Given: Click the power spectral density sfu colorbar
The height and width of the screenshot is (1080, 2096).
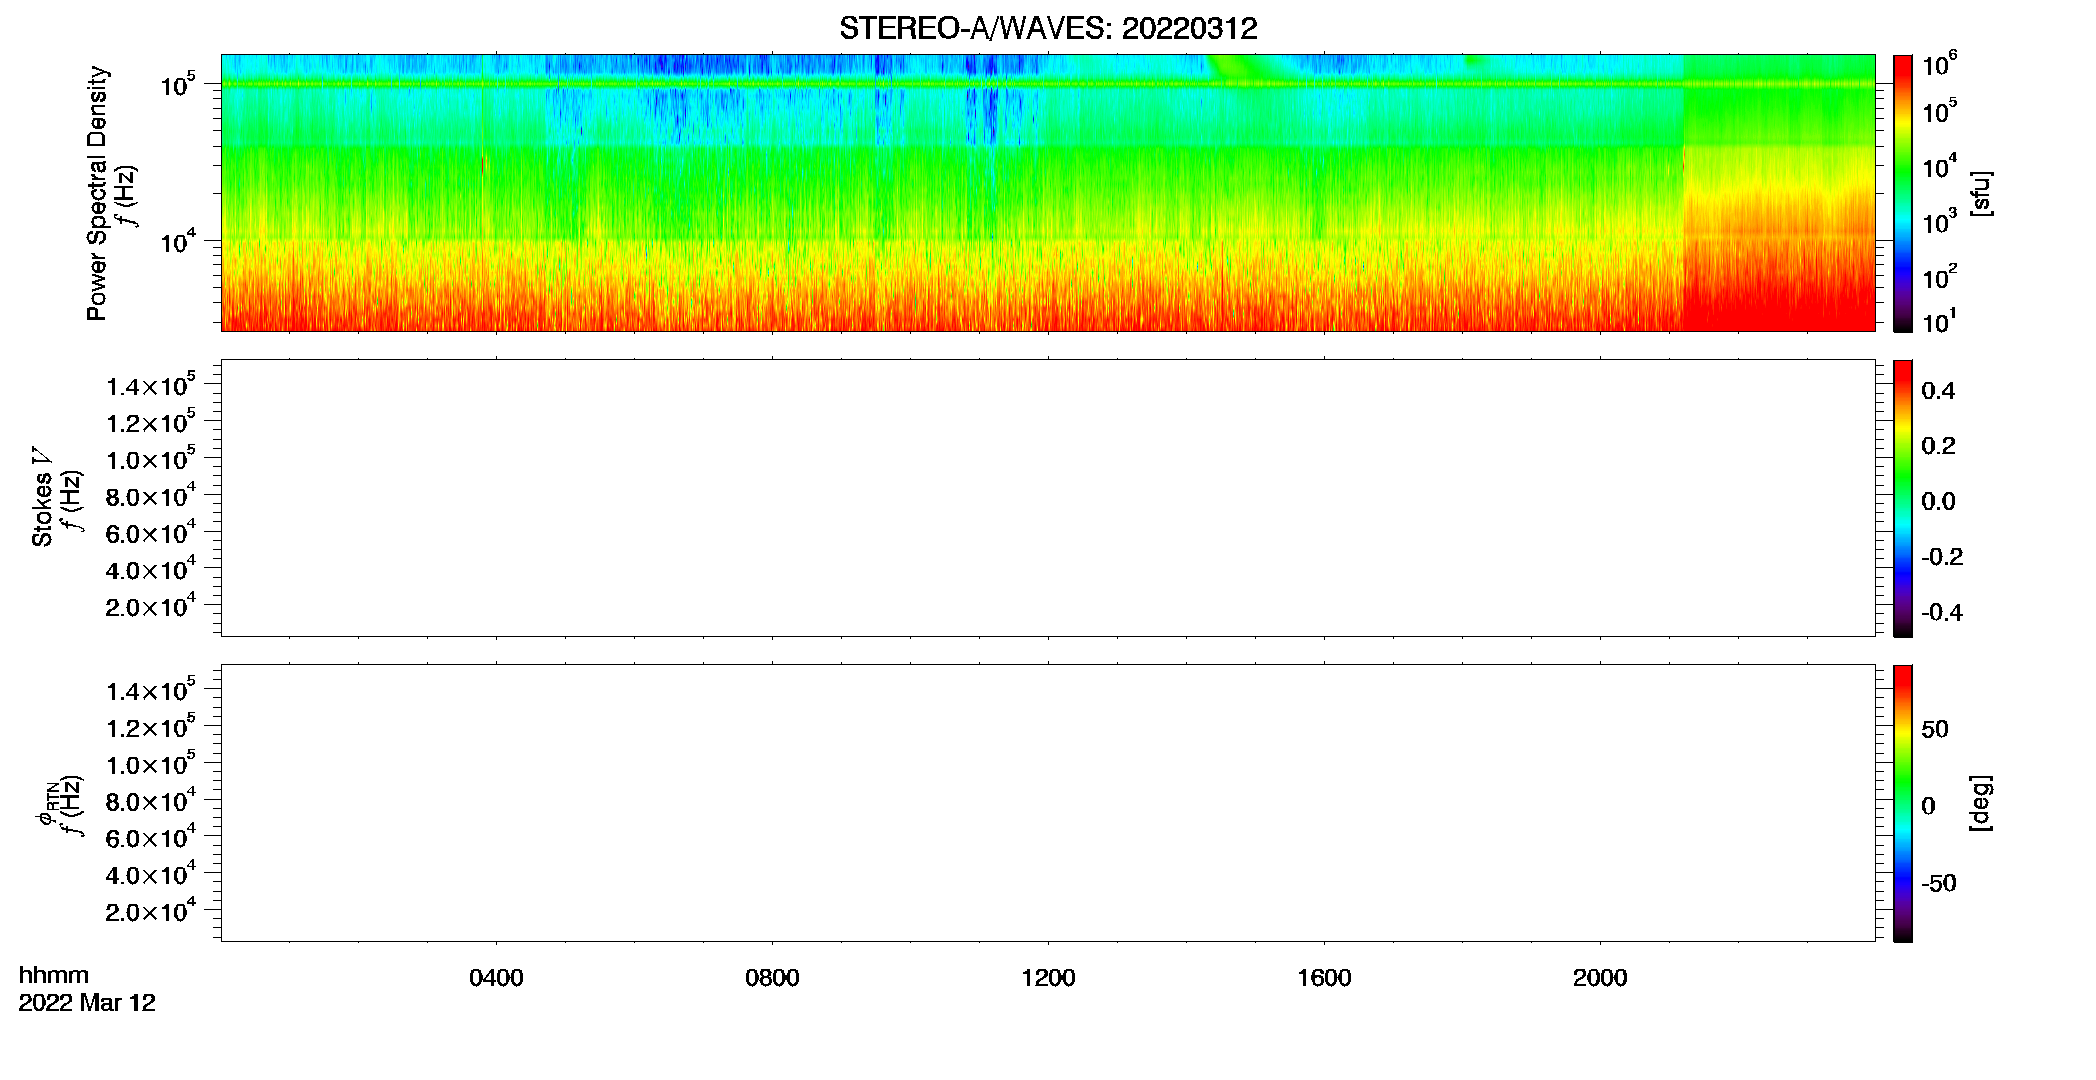Looking at the screenshot, I should pos(1903,193).
